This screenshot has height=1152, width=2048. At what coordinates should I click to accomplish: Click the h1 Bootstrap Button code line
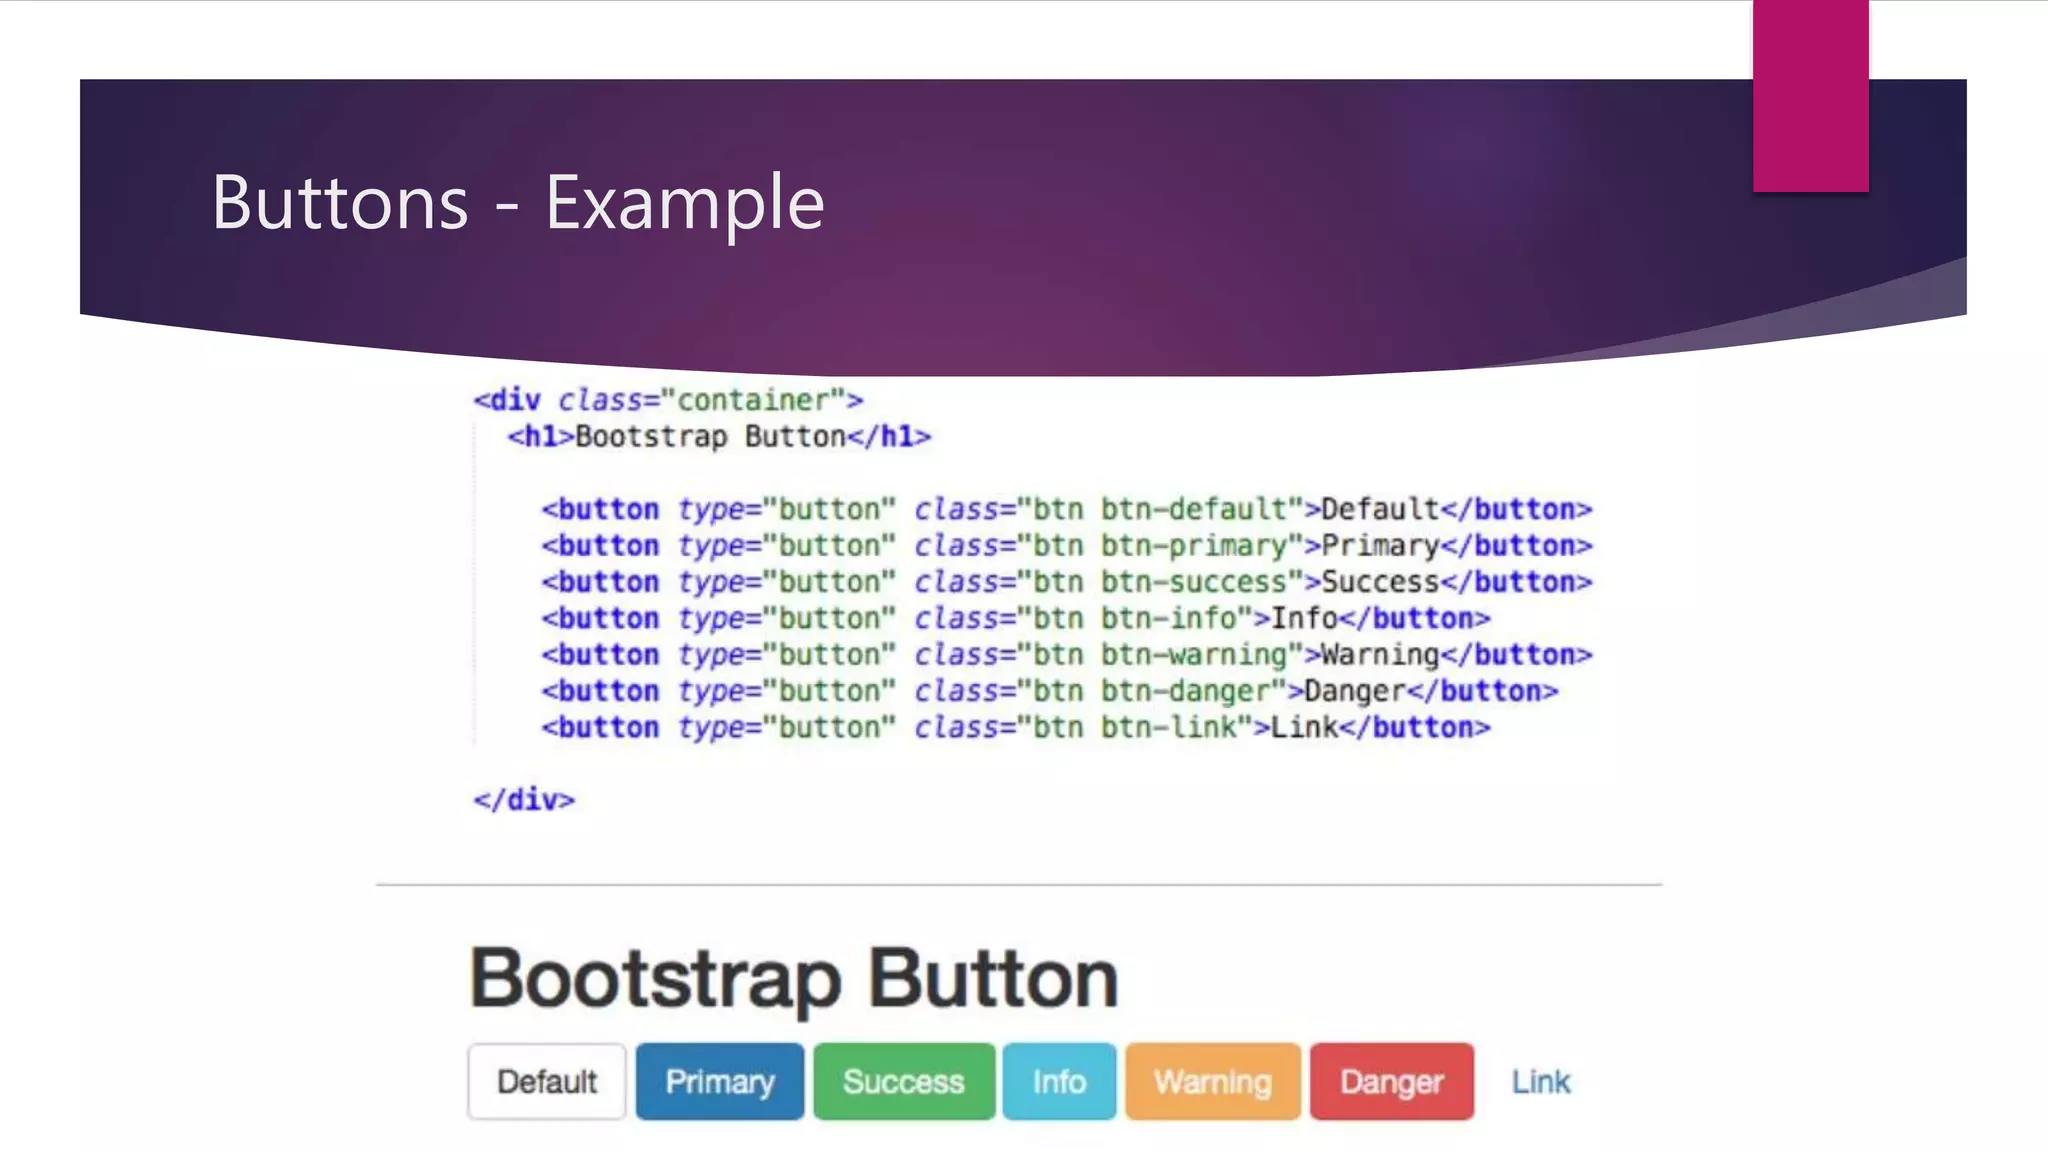pos(719,437)
